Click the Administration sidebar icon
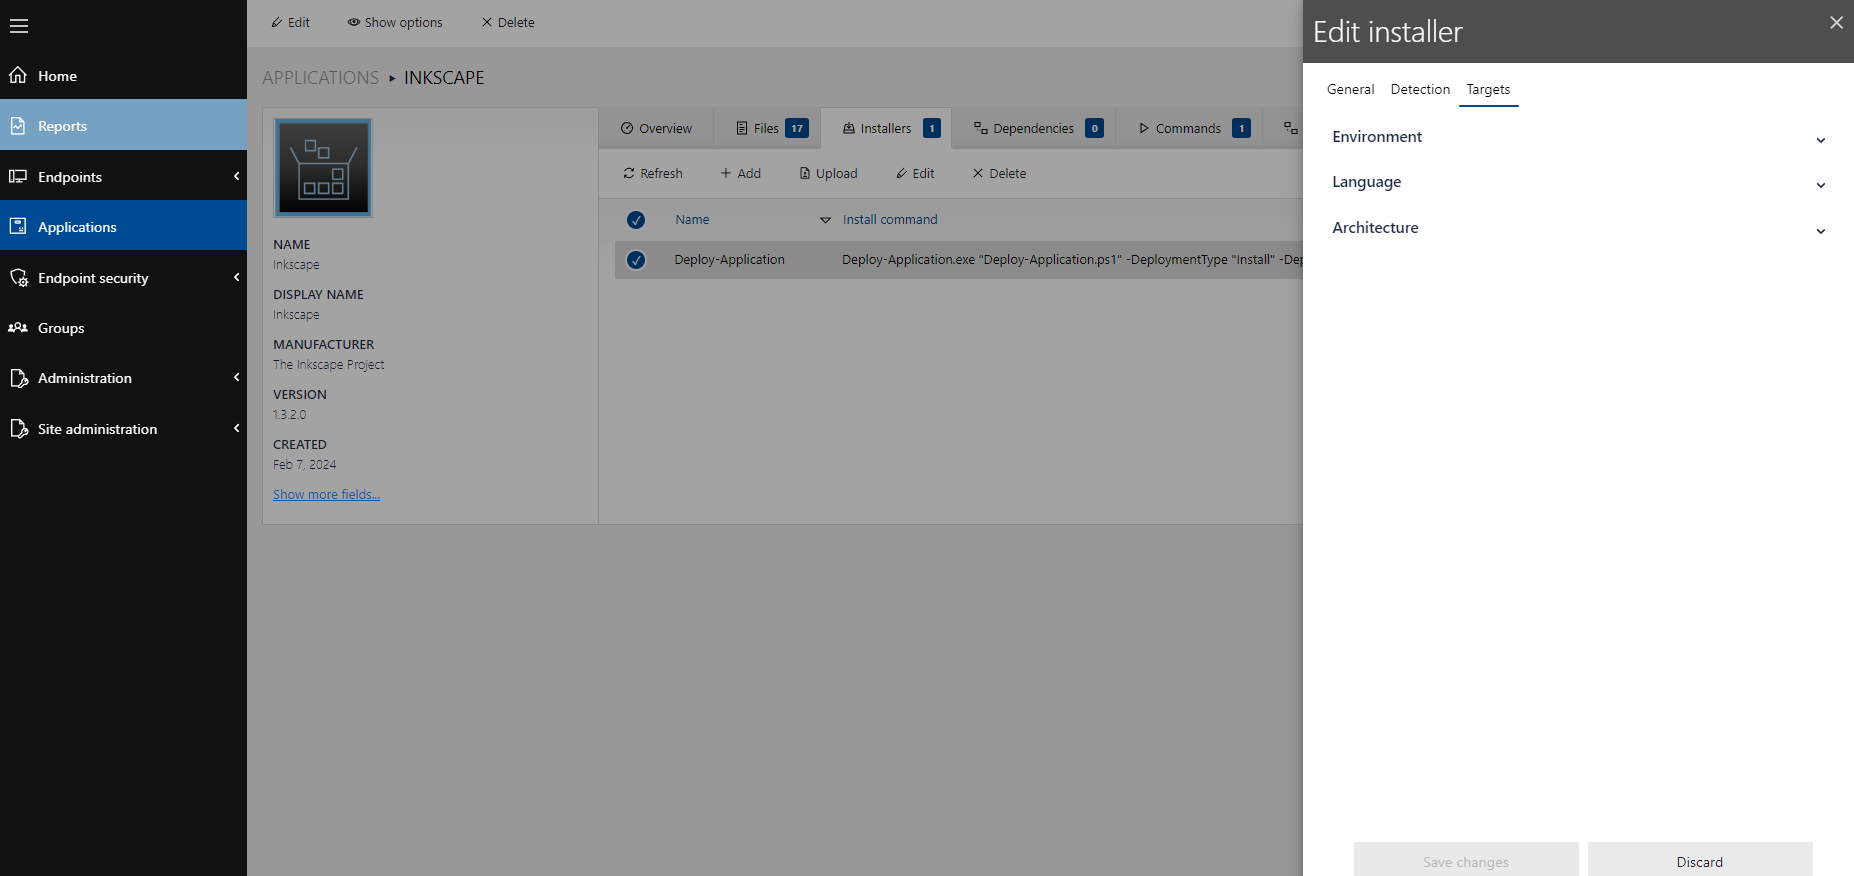Image resolution: width=1854 pixels, height=876 pixels. click(19, 378)
